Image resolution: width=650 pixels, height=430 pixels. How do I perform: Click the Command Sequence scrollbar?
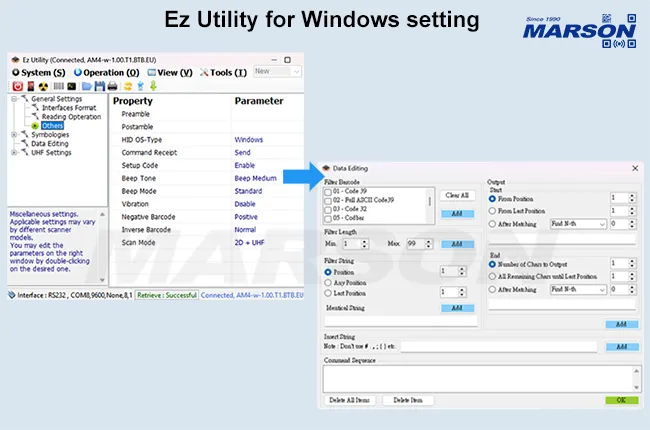[636, 379]
